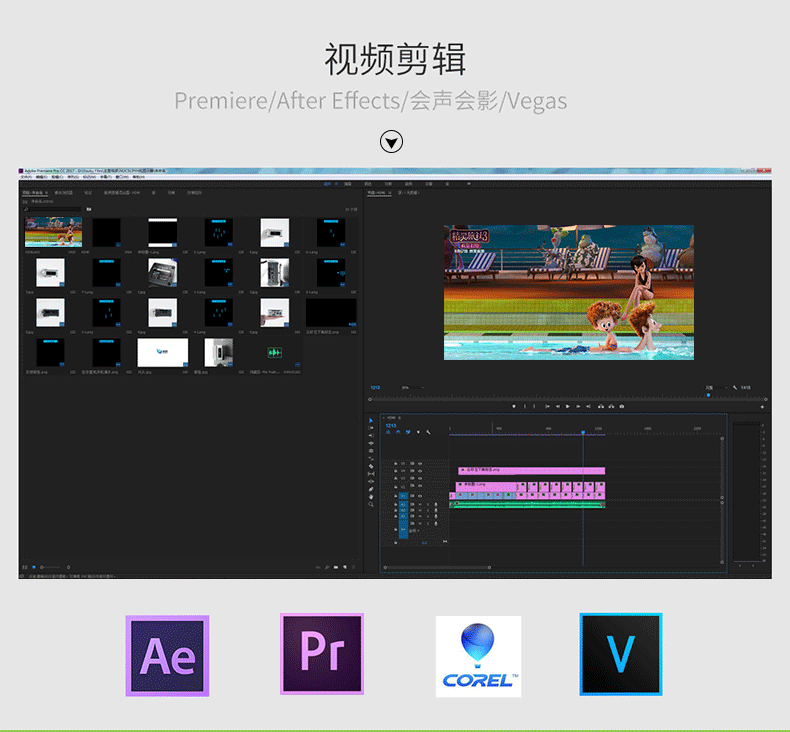Image resolution: width=790 pixels, height=732 pixels.
Task: Toggle the A1 audio track target
Action: 403,504
